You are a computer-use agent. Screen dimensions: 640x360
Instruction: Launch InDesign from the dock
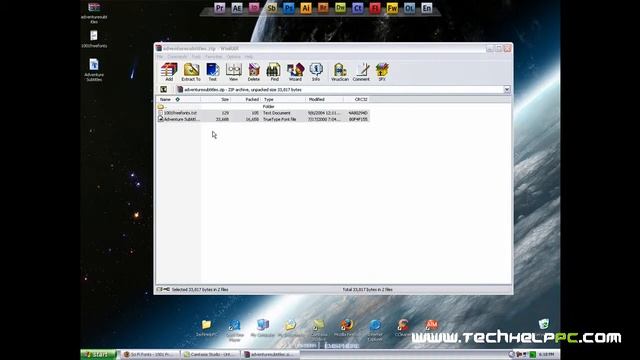[254, 8]
